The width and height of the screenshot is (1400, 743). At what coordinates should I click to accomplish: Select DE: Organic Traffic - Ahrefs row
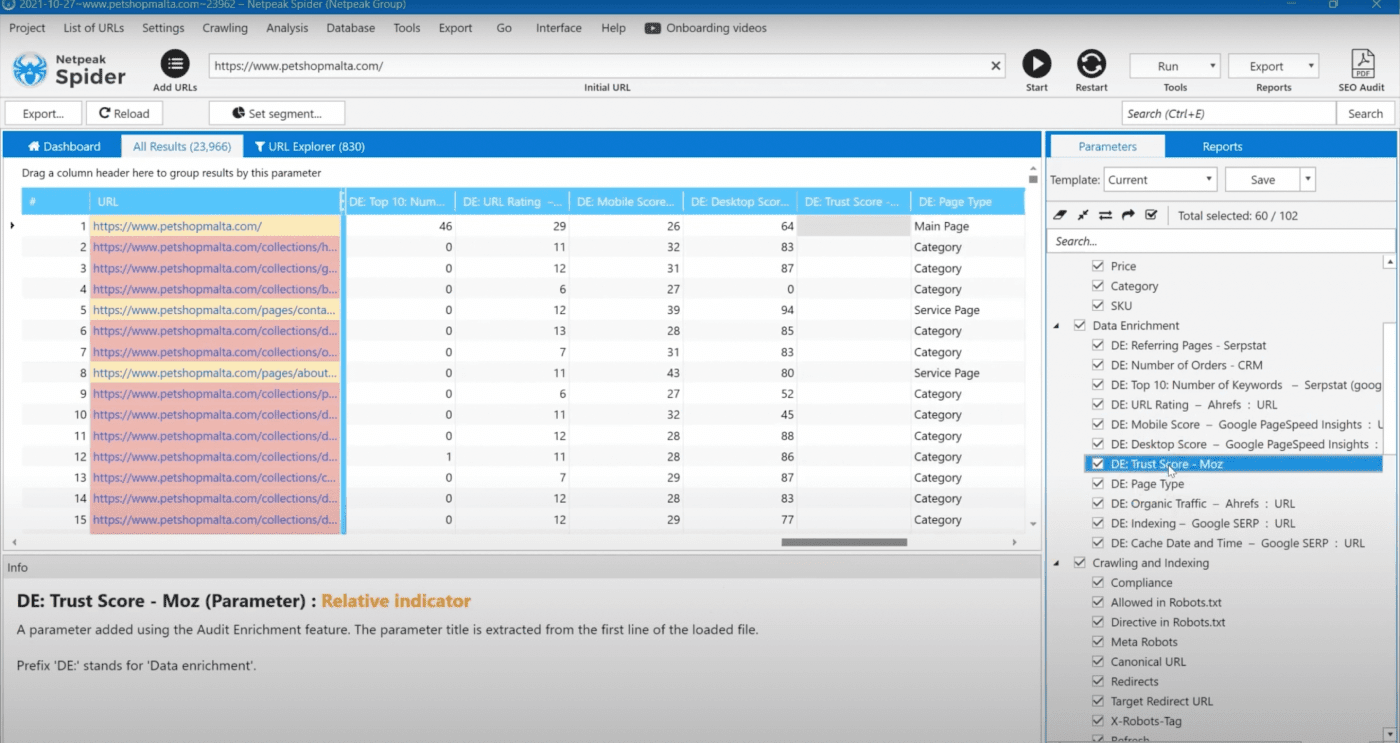tap(1203, 504)
